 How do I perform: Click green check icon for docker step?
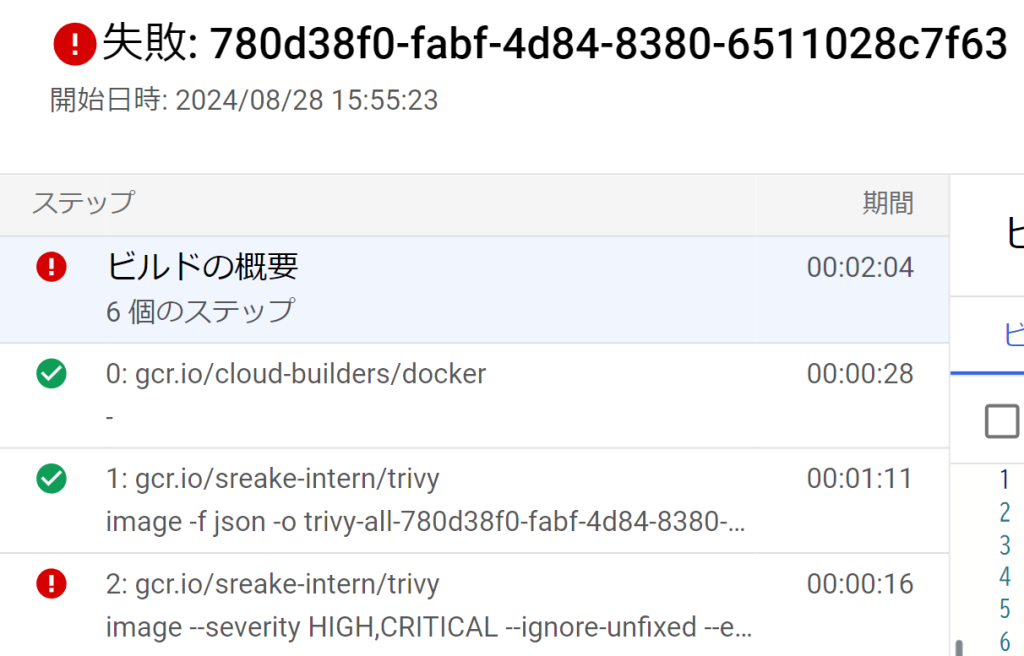pos(51,374)
